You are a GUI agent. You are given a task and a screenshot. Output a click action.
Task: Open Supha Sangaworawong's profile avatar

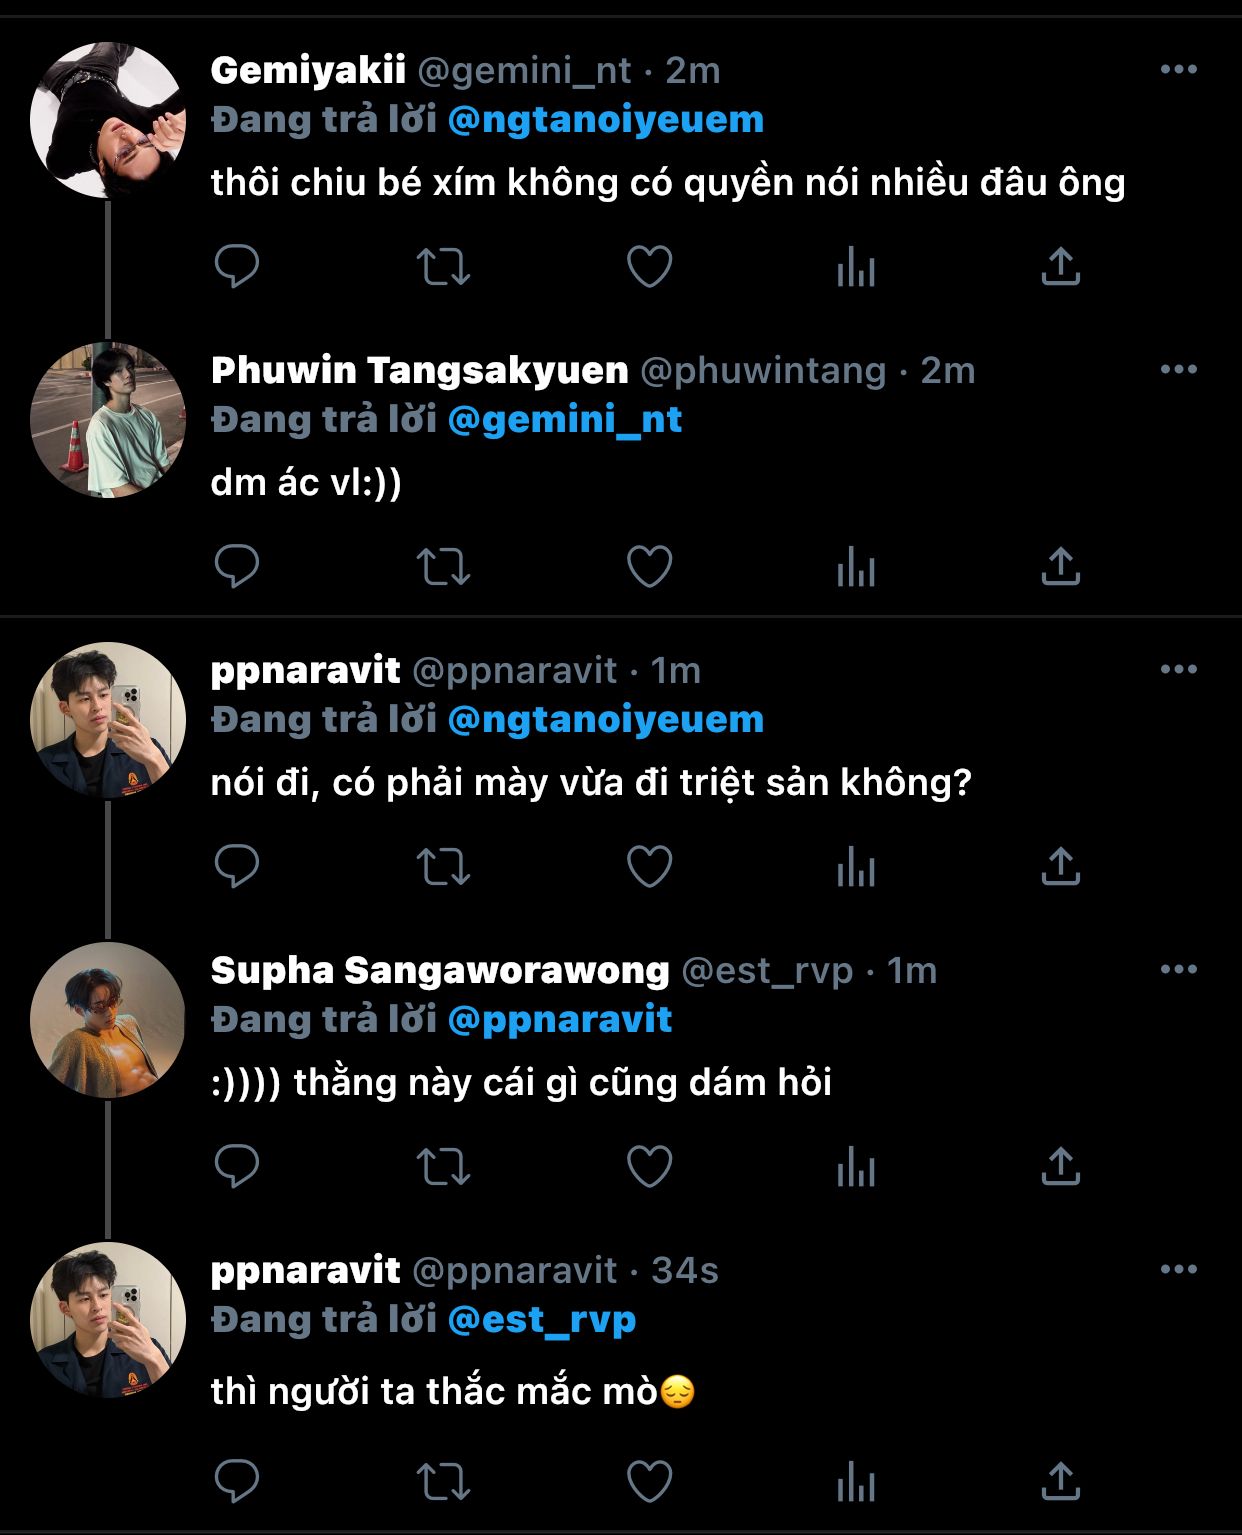point(108,1020)
